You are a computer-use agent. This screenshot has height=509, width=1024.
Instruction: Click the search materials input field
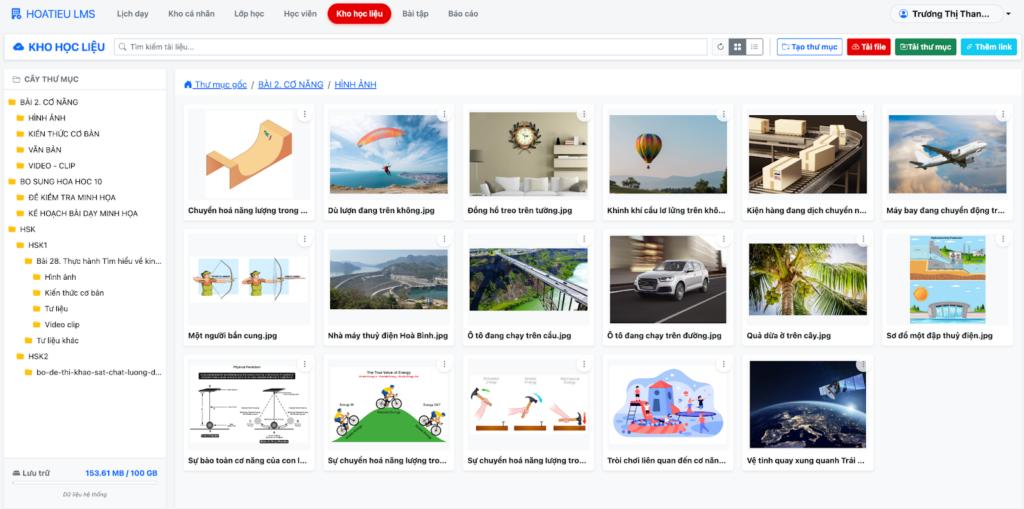click(410, 47)
